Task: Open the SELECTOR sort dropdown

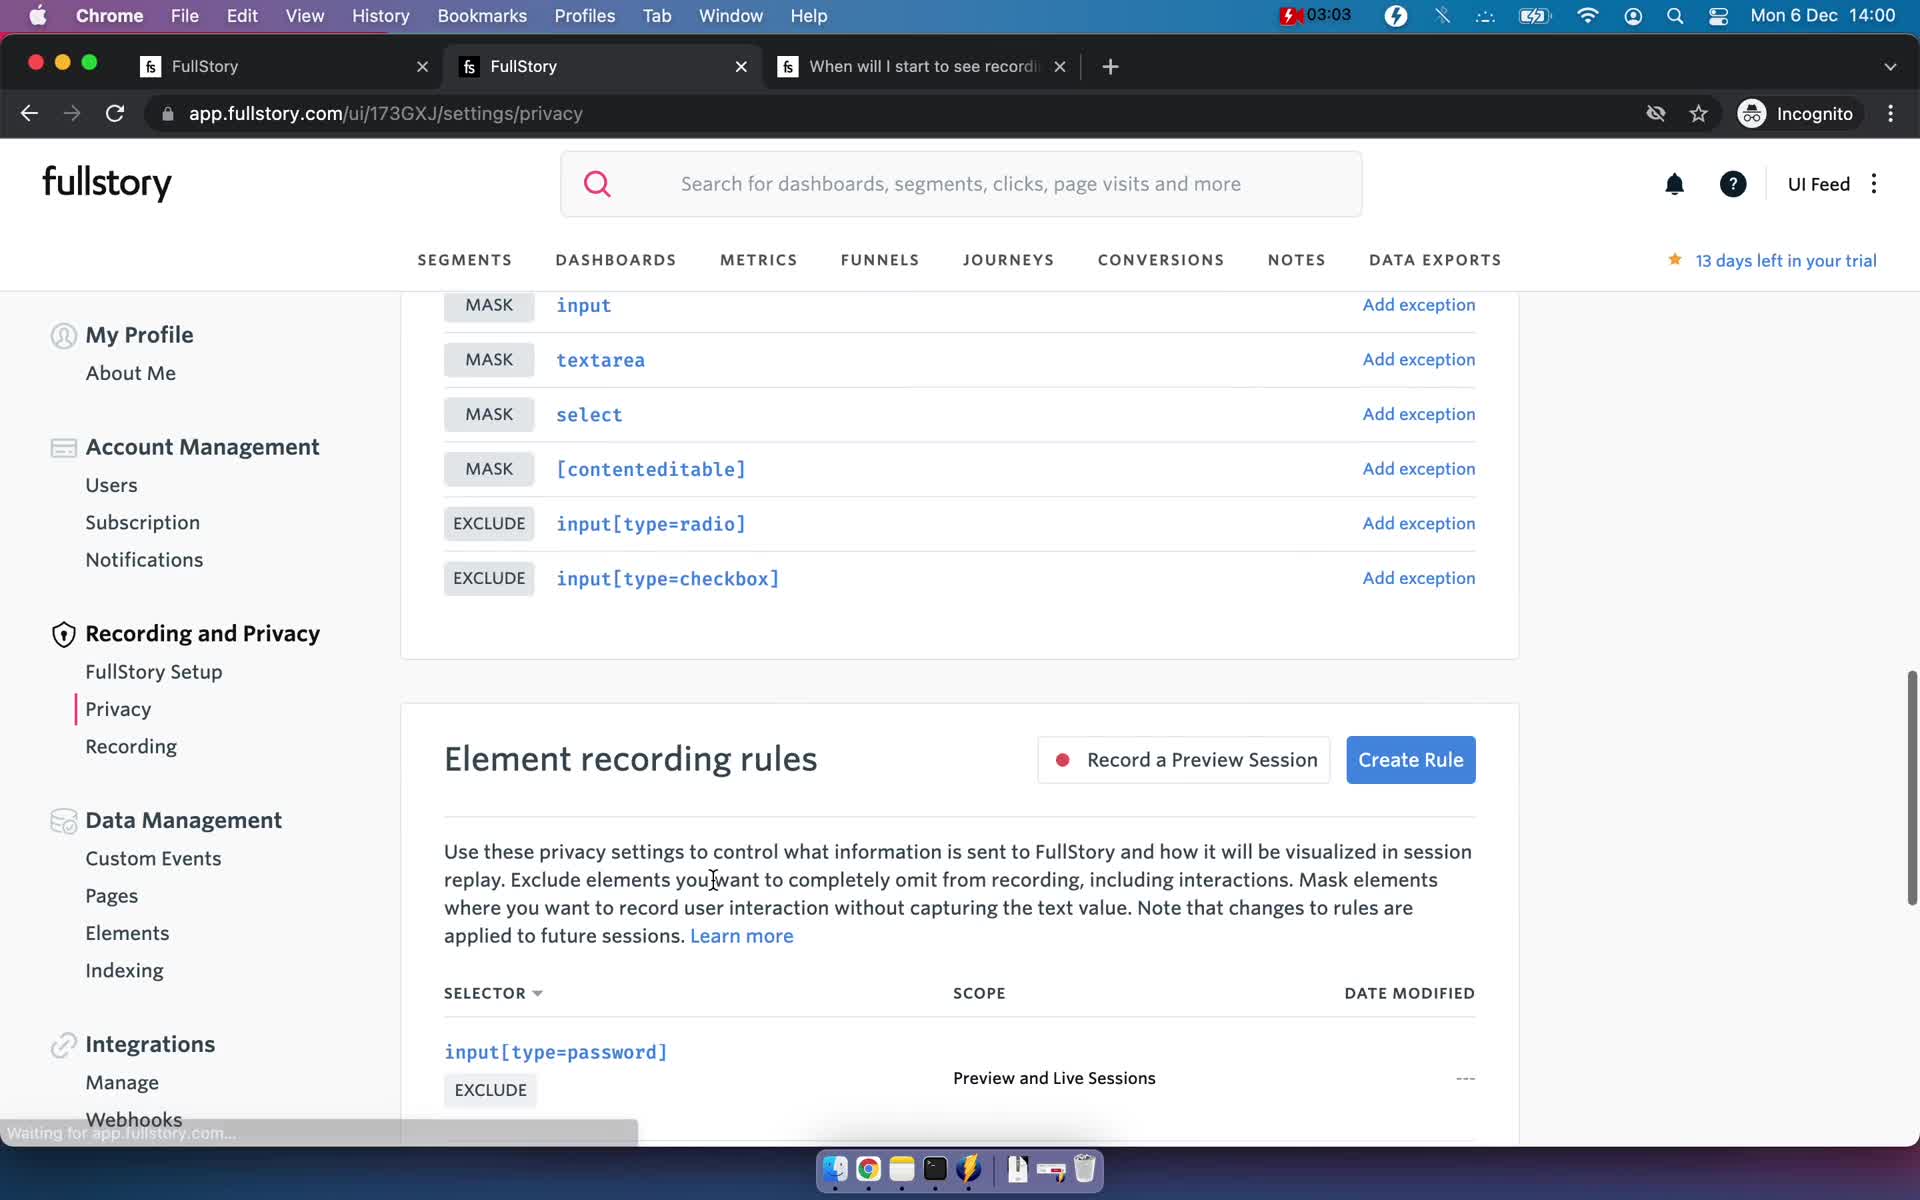Action: (538, 993)
